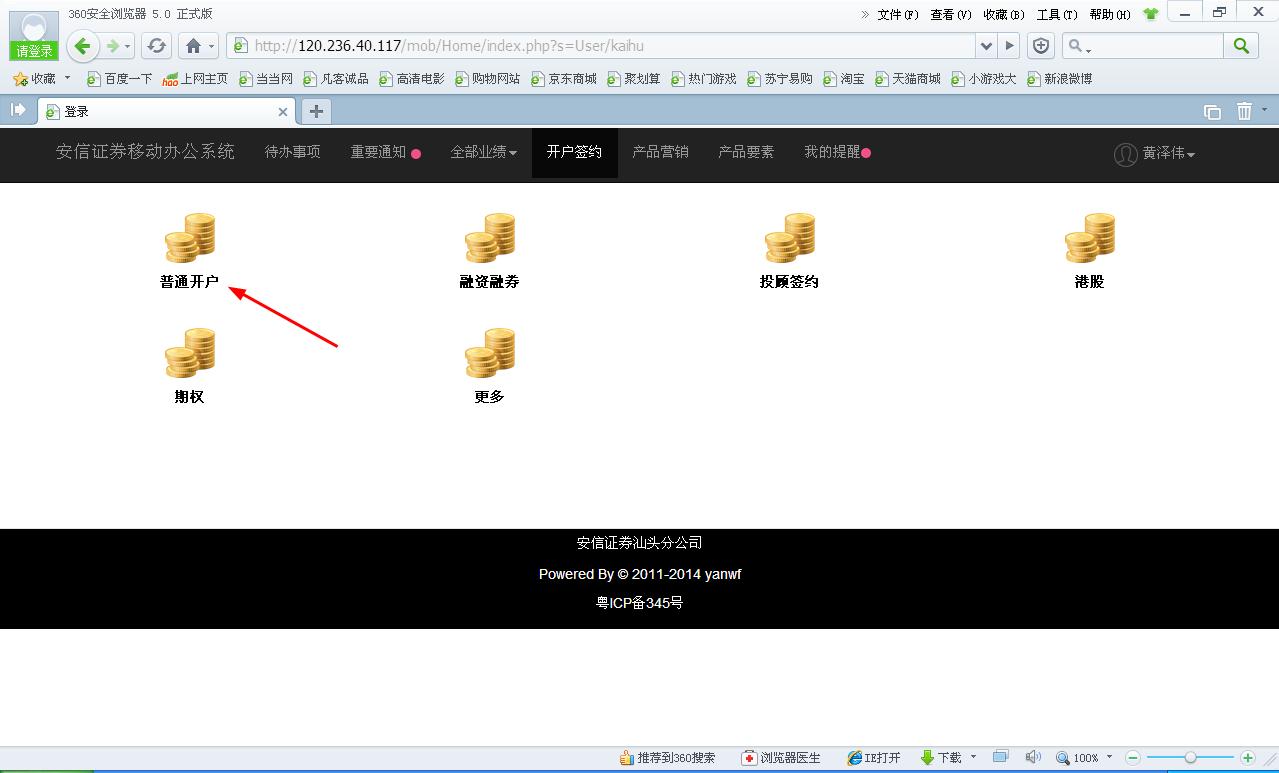Open the new tab plus button

pyautogui.click(x=316, y=111)
